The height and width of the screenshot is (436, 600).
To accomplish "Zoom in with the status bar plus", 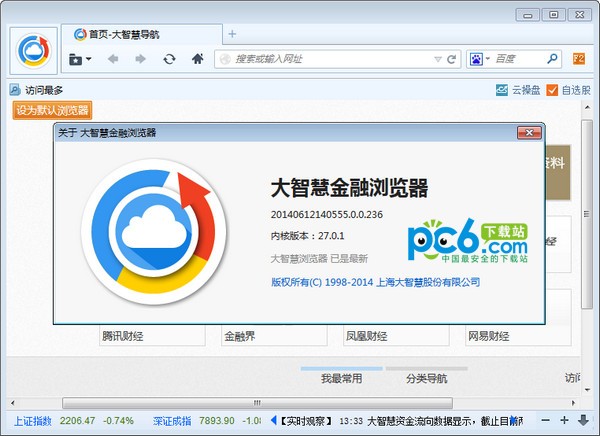I will pyautogui.click(x=564, y=420).
